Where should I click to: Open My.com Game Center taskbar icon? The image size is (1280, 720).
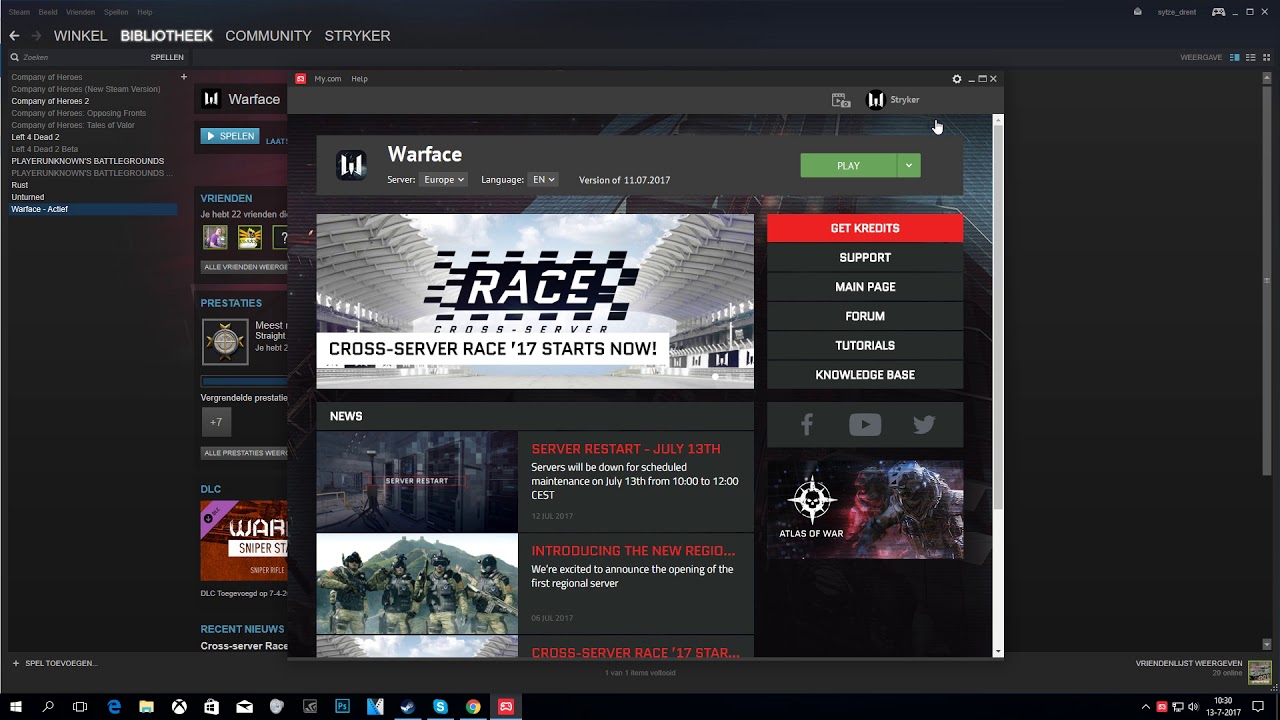[506, 707]
